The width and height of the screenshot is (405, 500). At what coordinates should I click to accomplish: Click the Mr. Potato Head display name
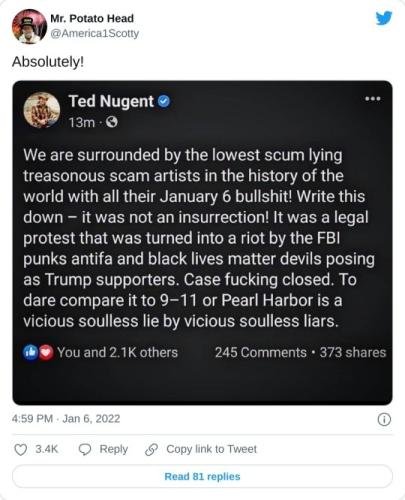click(92, 18)
